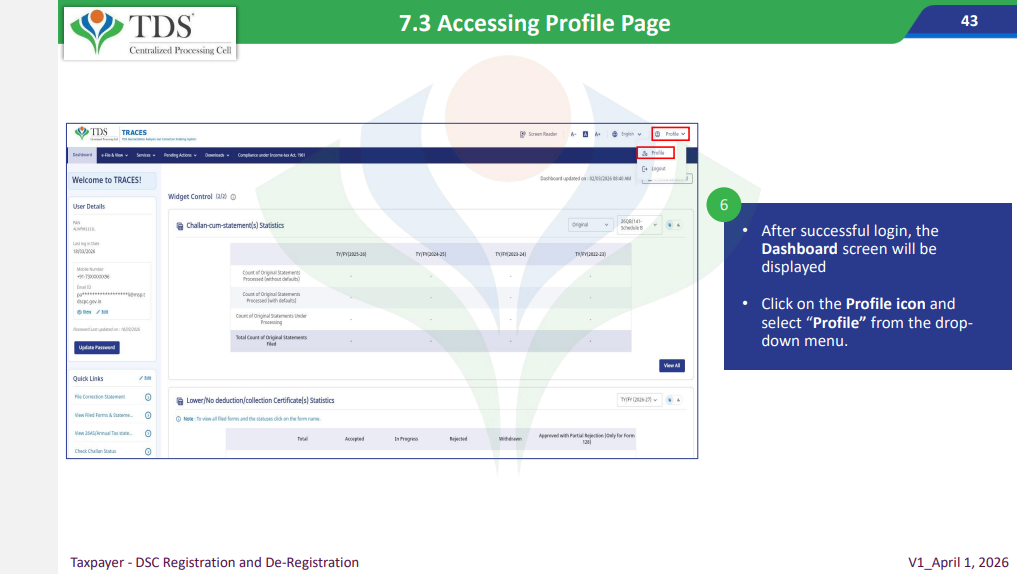This screenshot has height=574, width=1017.
Task: Click the View All button
Action: pos(671,365)
